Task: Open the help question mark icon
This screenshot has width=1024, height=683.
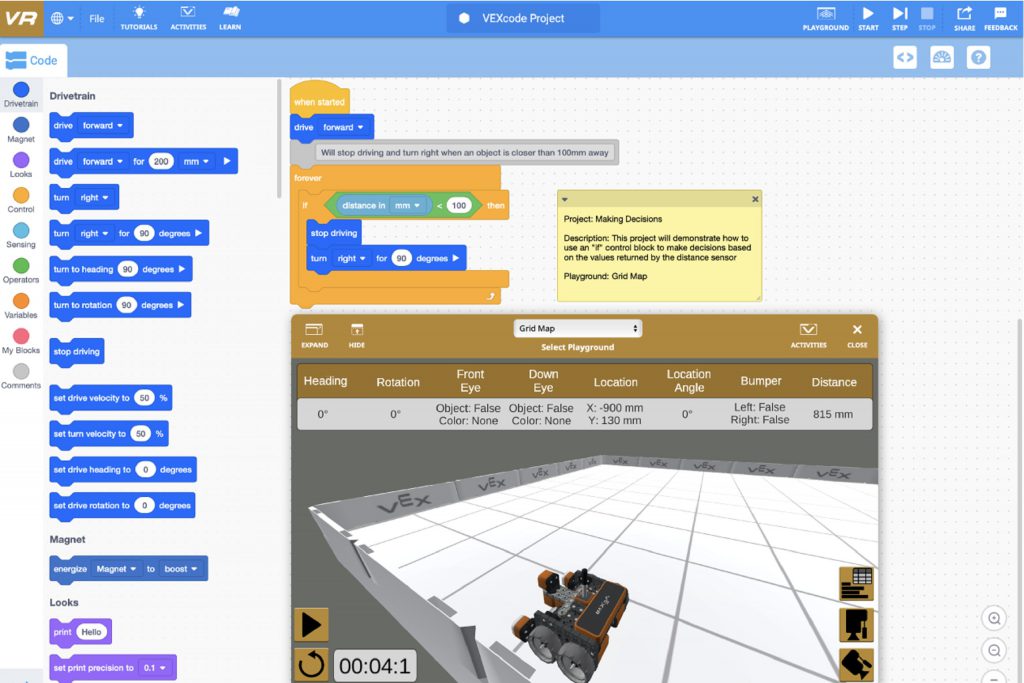Action: (978, 57)
